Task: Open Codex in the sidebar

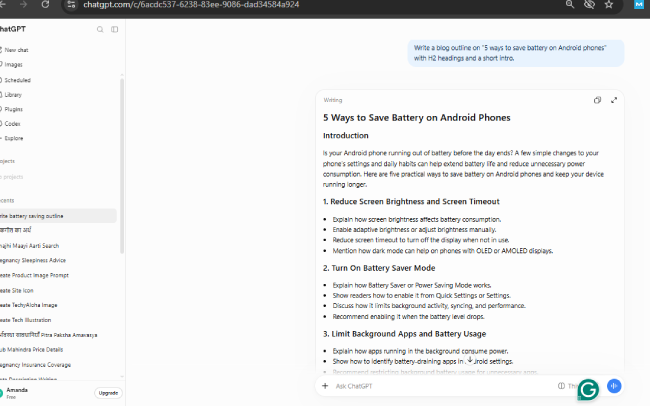Action: (x=12, y=124)
